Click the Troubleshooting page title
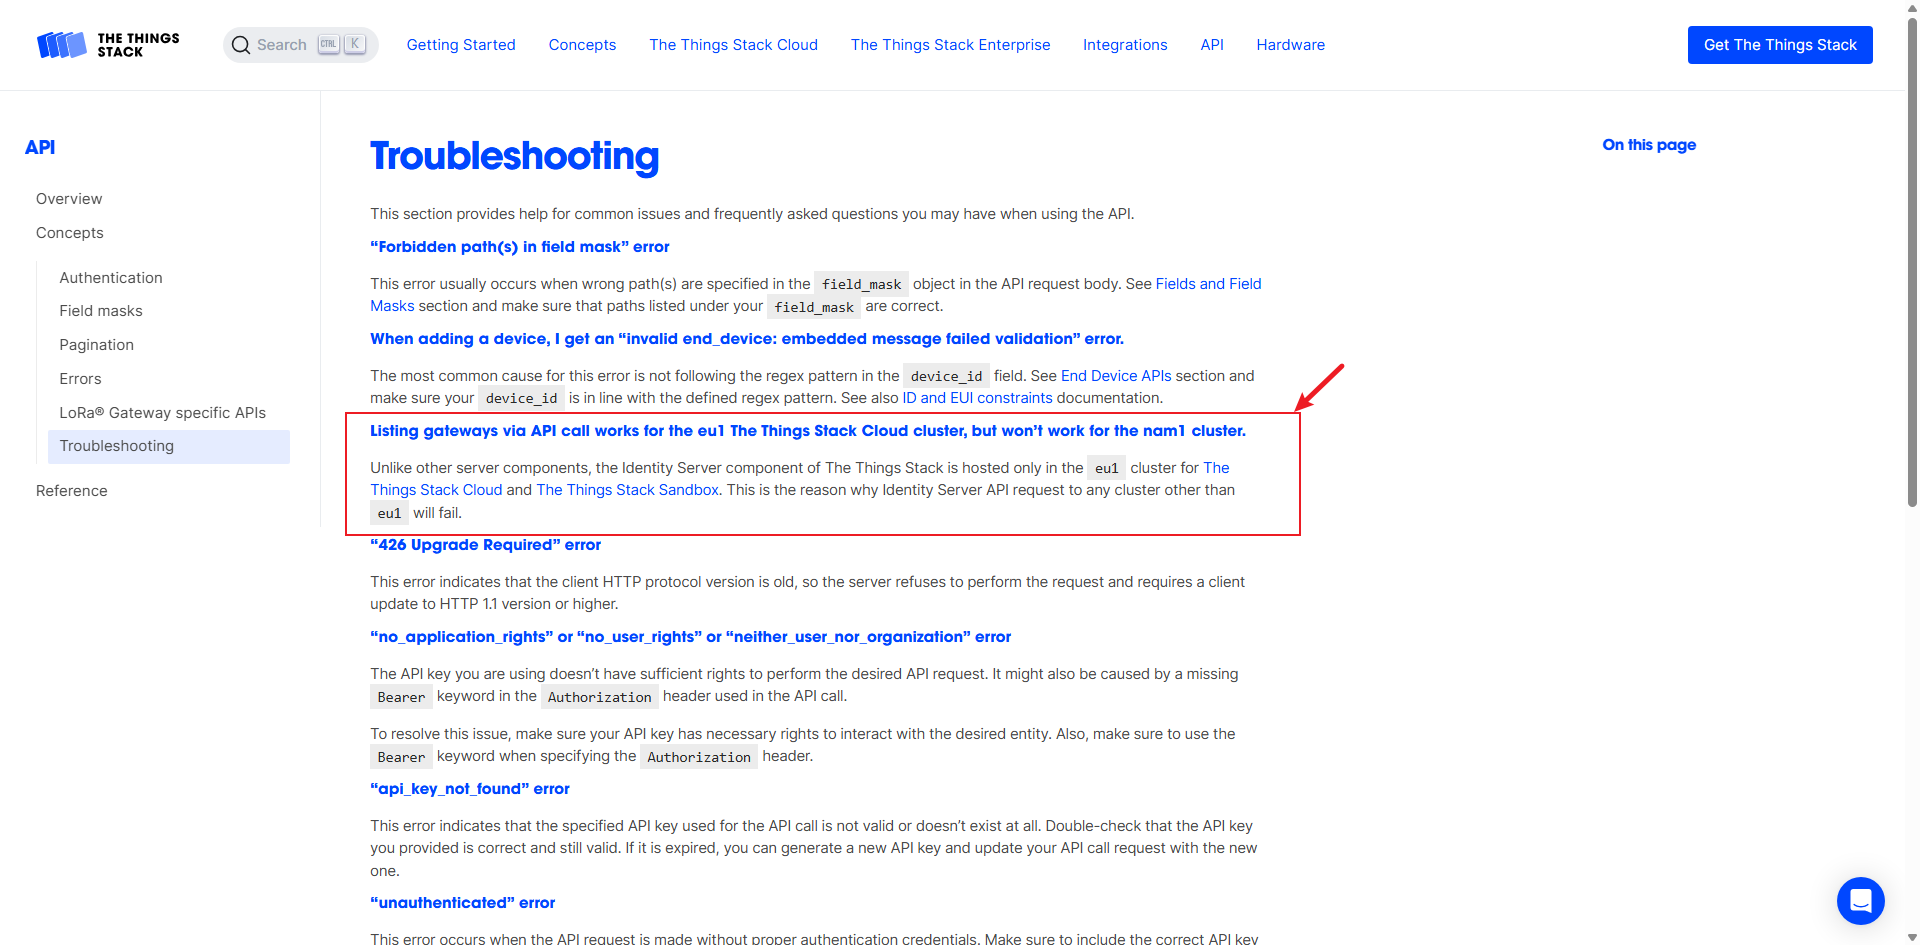The width and height of the screenshot is (1920, 945). (x=515, y=156)
